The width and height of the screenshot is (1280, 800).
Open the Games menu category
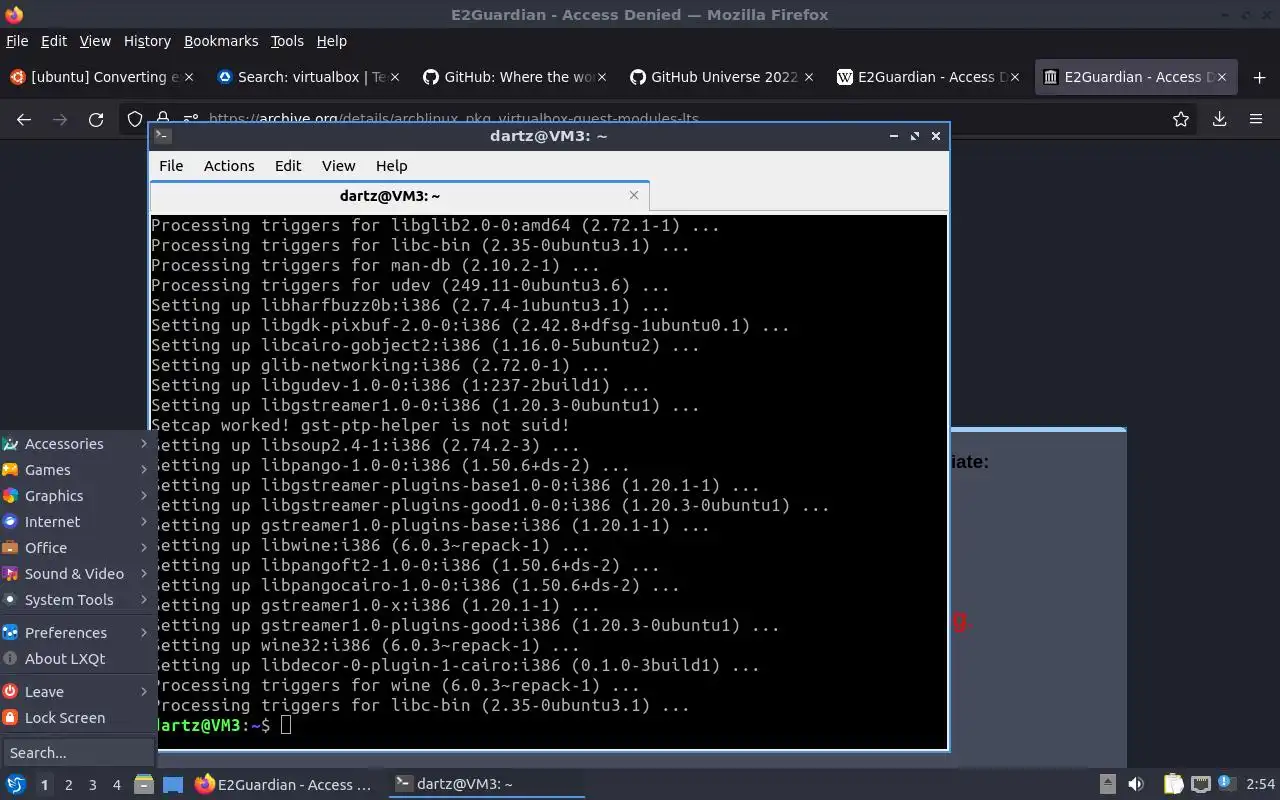click(x=76, y=470)
